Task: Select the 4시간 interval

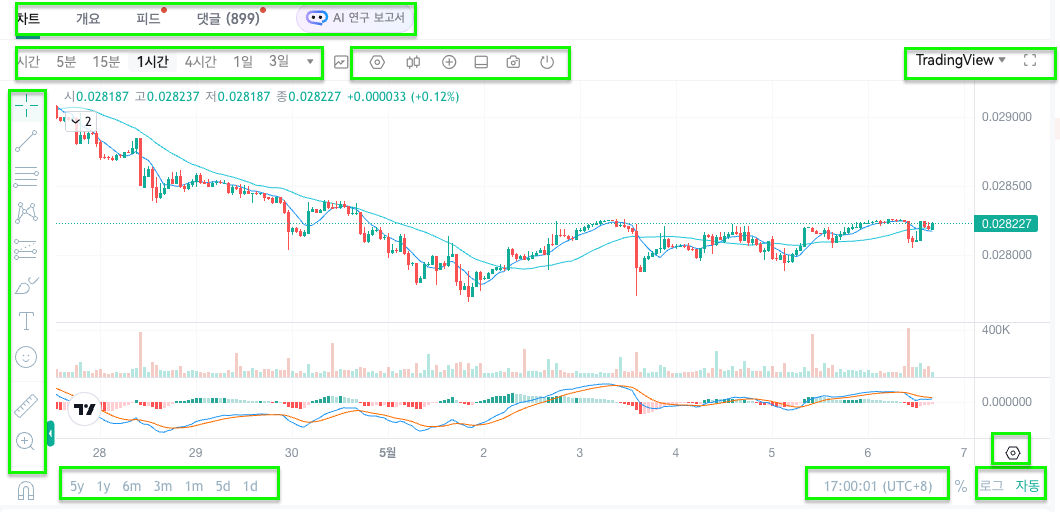Action: pyautogui.click(x=200, y=62)
